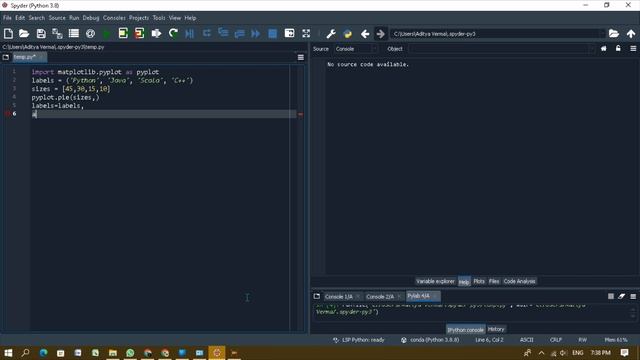Image resolution: width=640 pixels, height=360 pixels.
Task: Click the debugger step into icon
Action: (223, 33)
